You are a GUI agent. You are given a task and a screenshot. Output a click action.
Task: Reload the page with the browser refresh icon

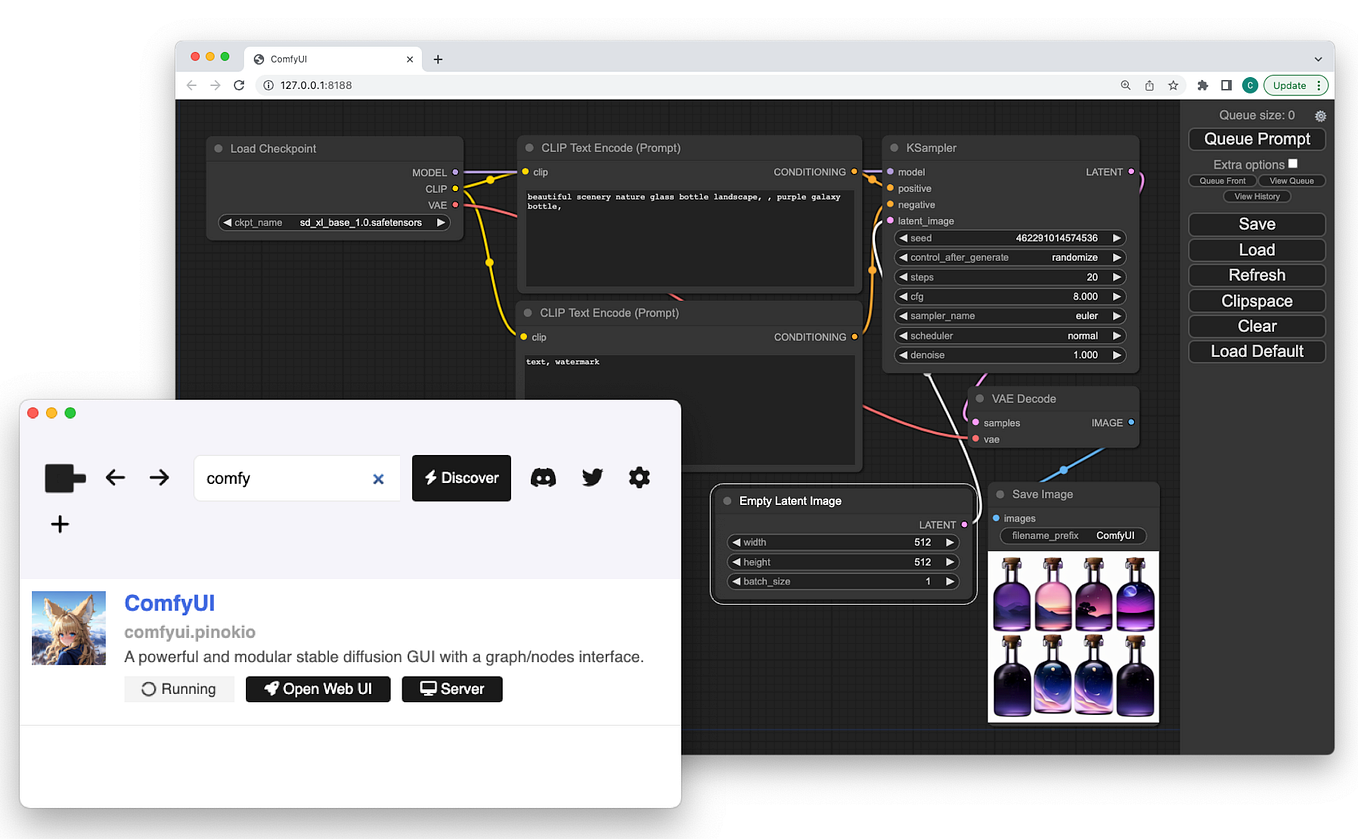tap(239, 85)
